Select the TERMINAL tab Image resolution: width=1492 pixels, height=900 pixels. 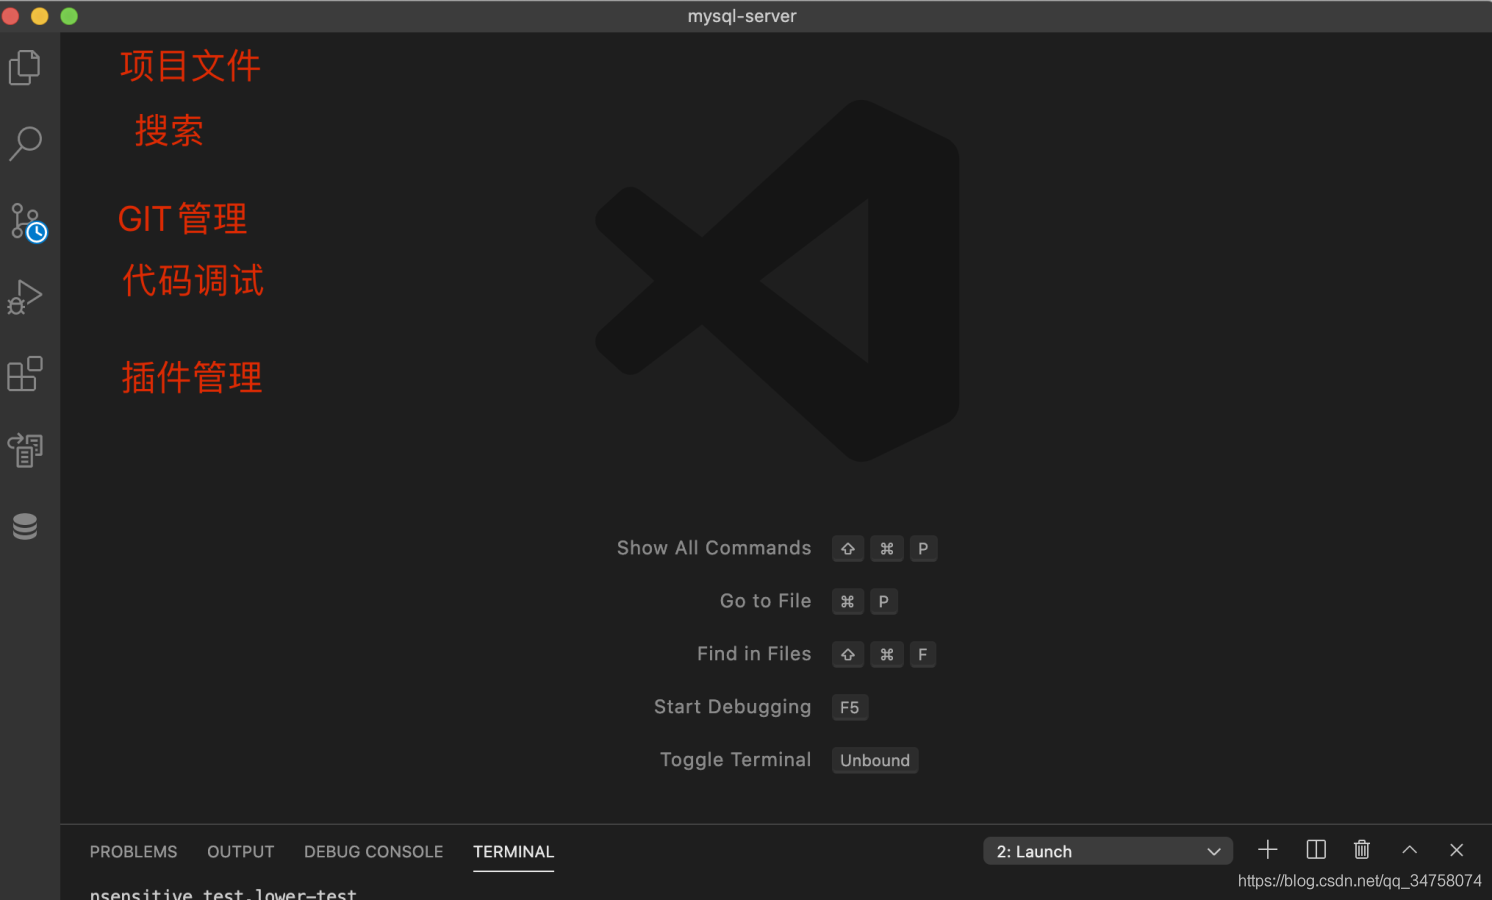point(514,852)
